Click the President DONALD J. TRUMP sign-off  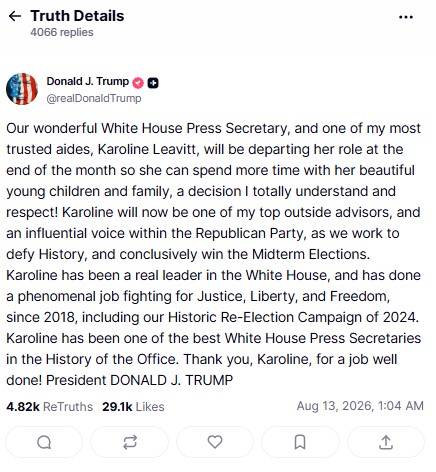(x=139, y=380)
